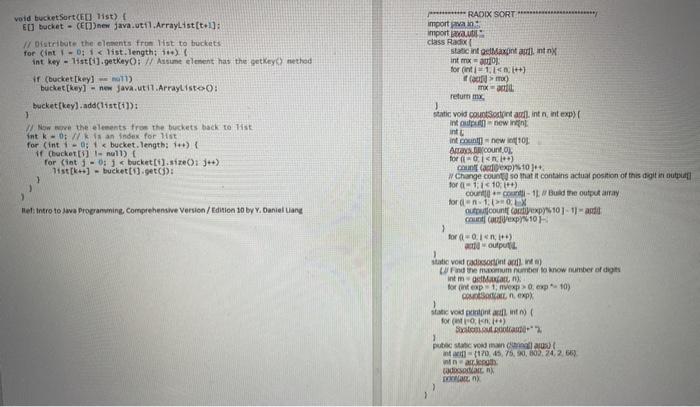This screenshot has width=700, height=407.
Task: Click comment 'Change count[i] so that it contains actual position'
Action: [570, 176]
